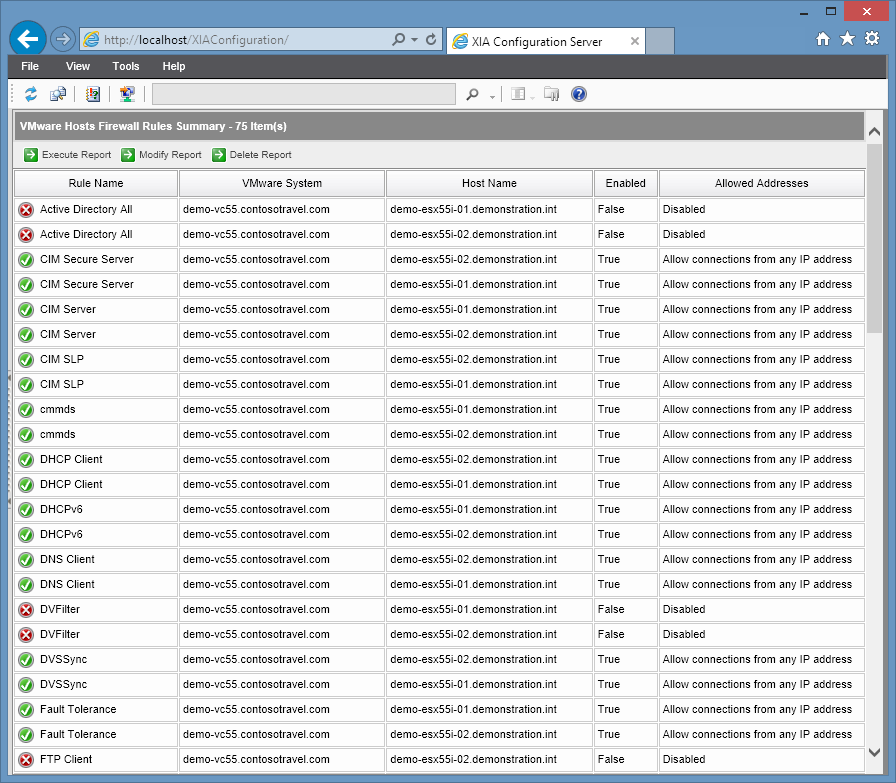Click the layout pane toolbar icon
896x783 pixels.
tap(517, 93)
